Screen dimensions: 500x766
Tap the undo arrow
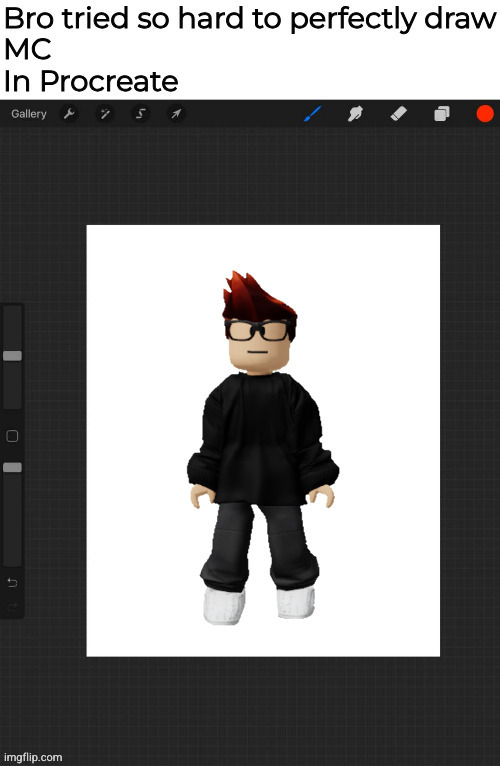pyautogui.click(x=12, y=582)
